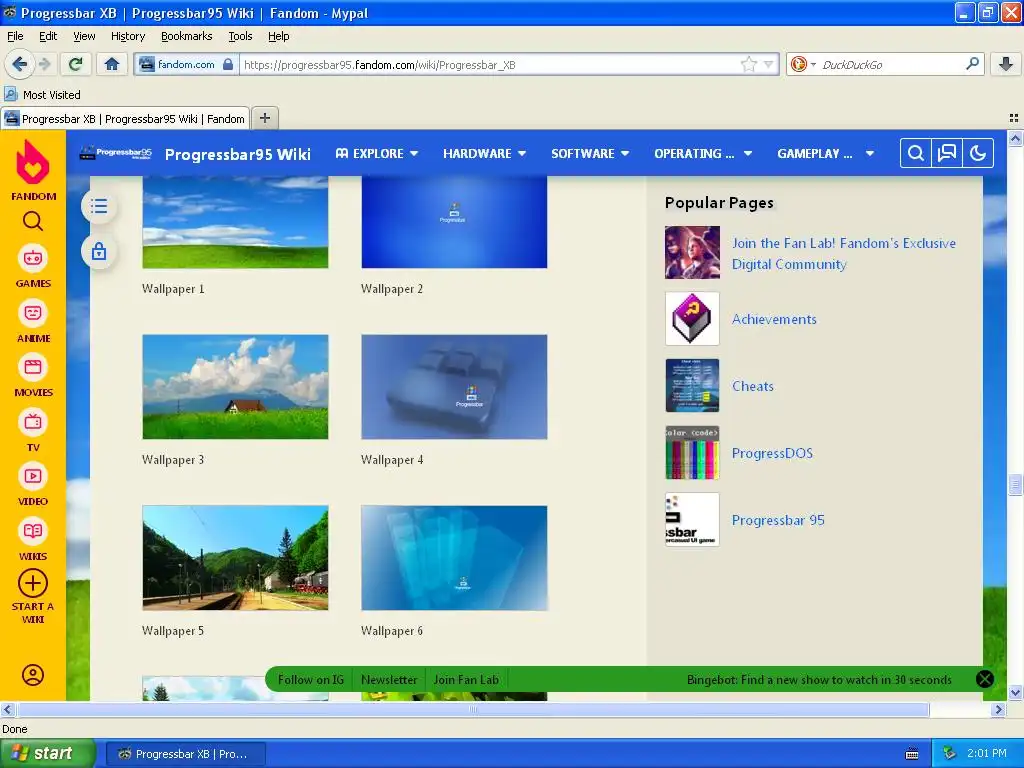
Task: Select the Progressbar XB browser tab
Action: [125, 118]
